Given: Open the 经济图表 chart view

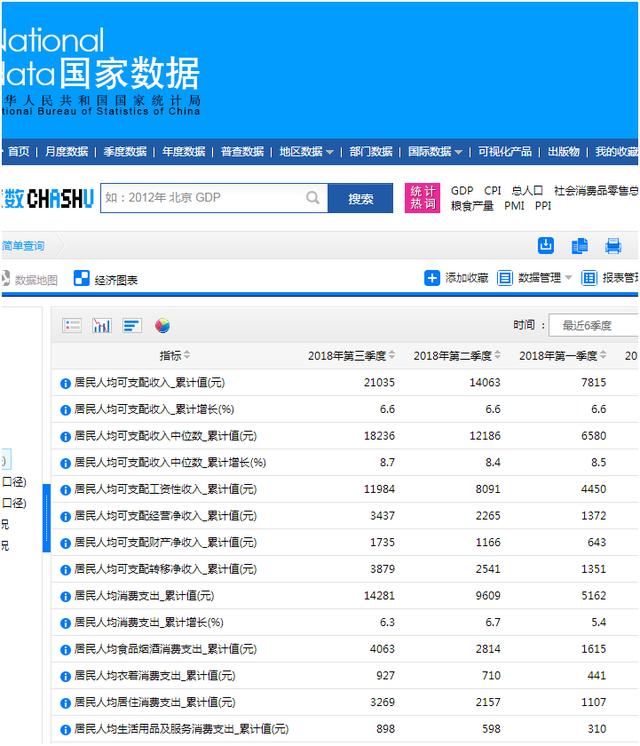Looking at the screenshot, I should pos(106,279).
